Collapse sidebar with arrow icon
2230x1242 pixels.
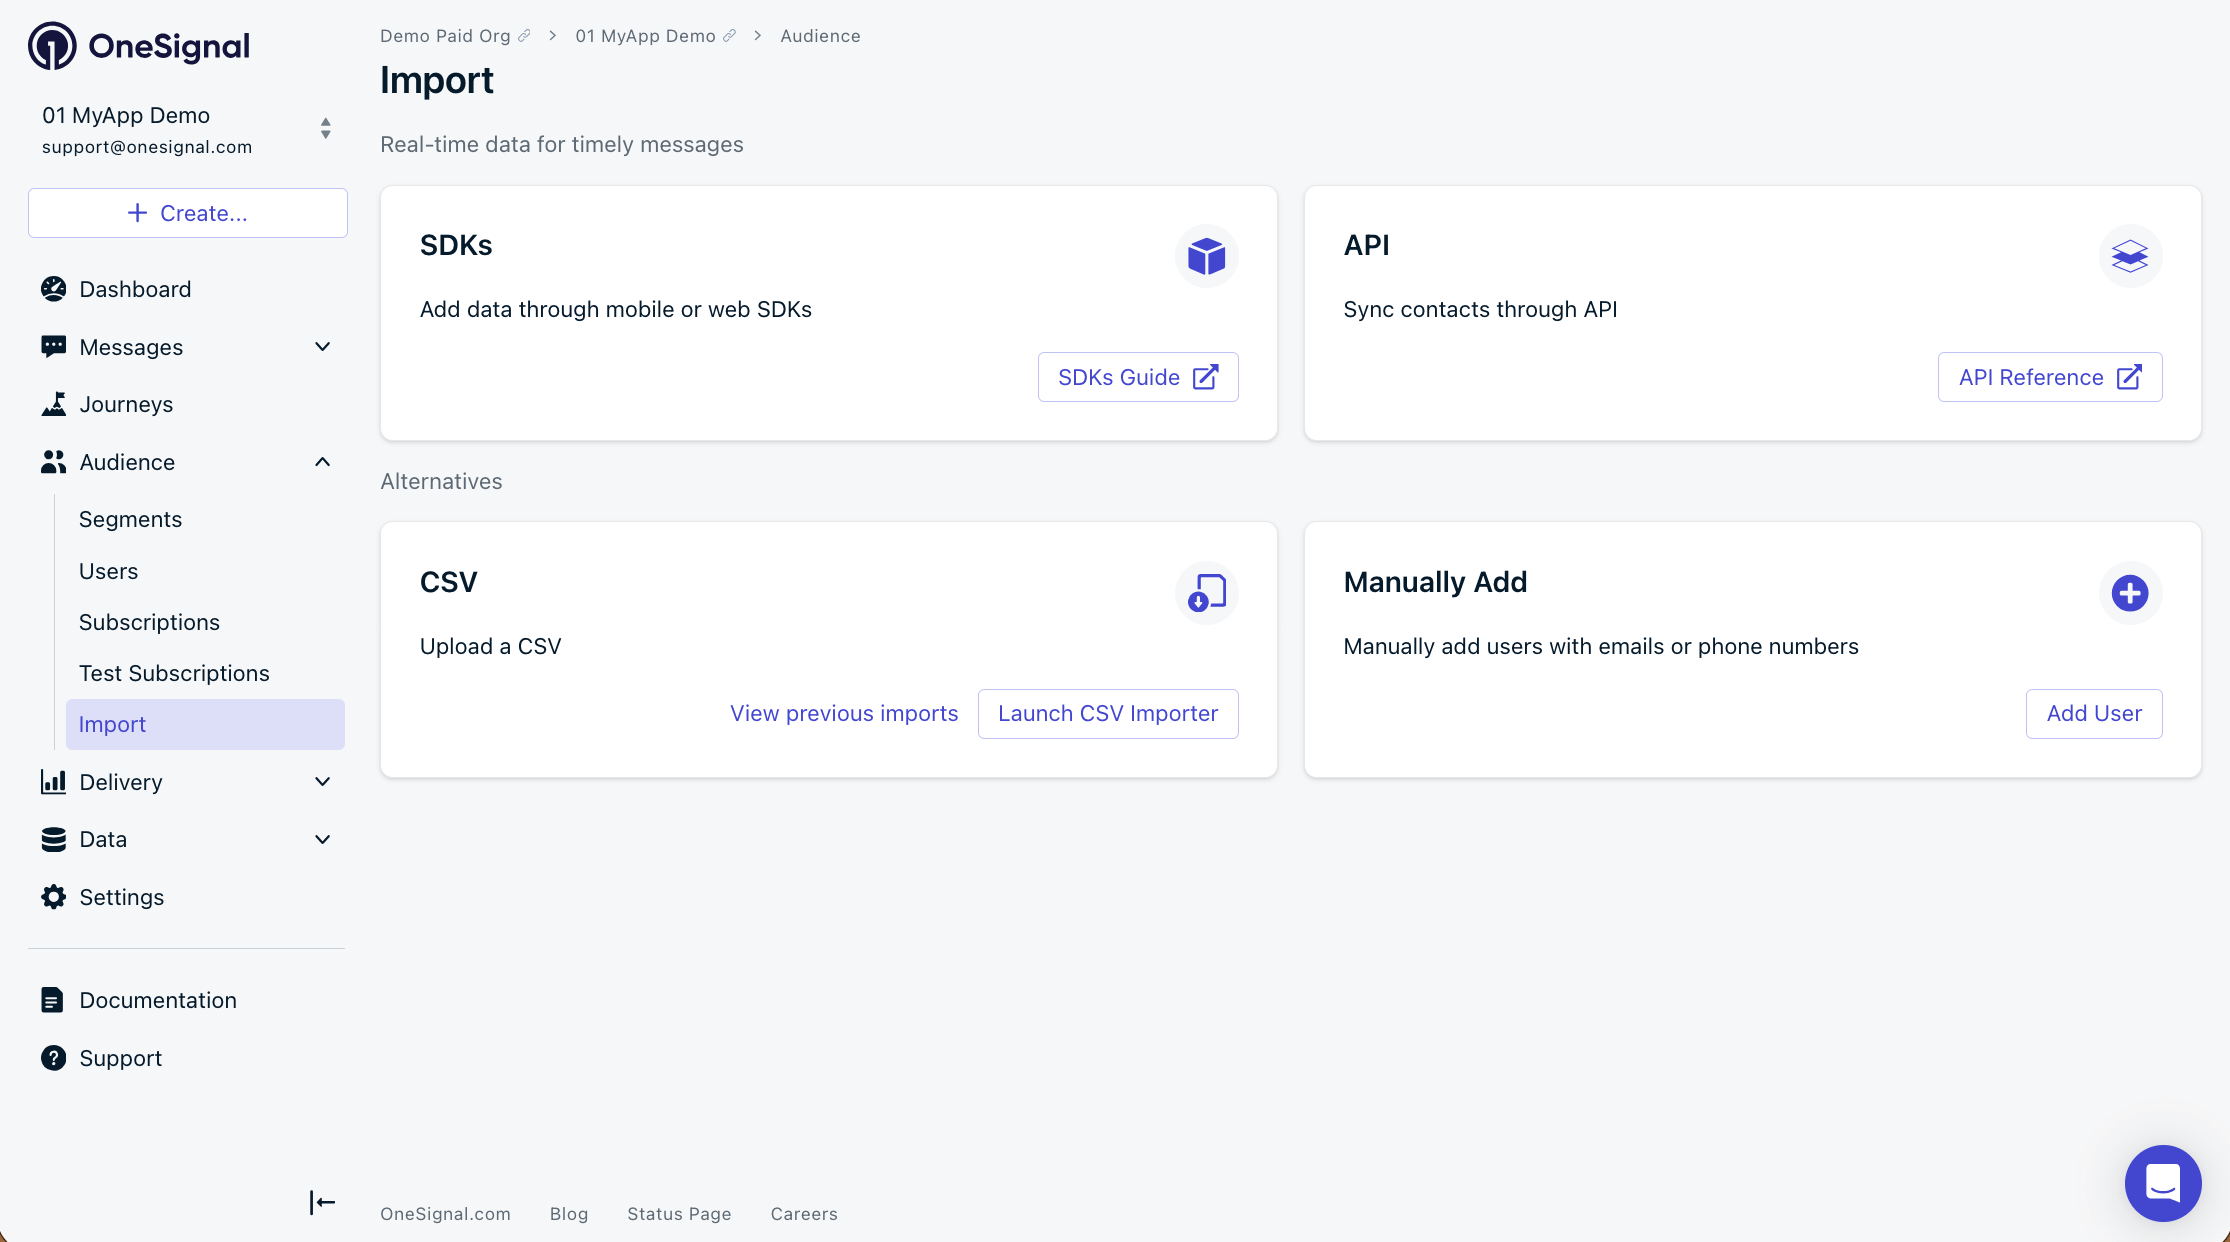click(322, 1202)
